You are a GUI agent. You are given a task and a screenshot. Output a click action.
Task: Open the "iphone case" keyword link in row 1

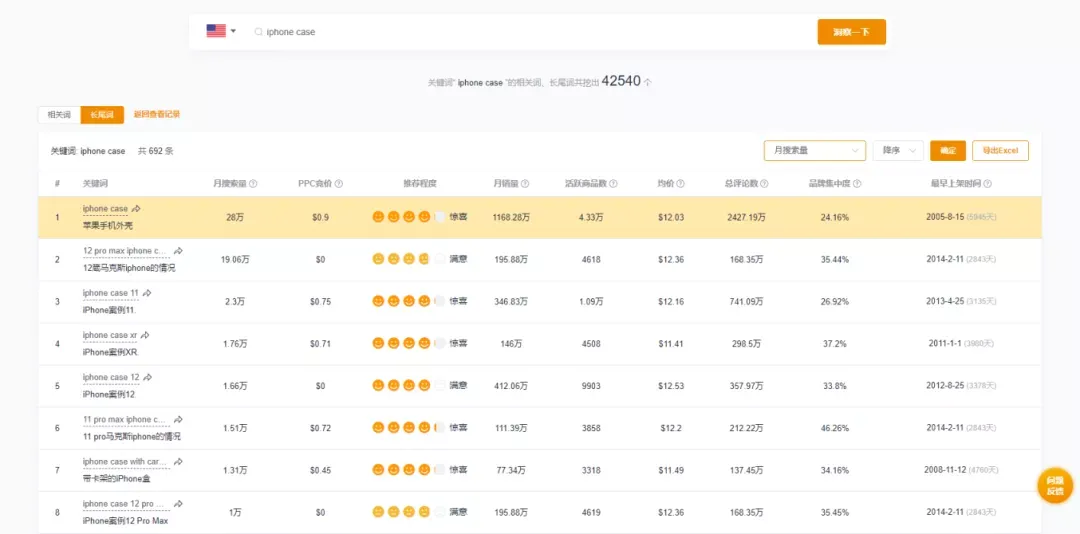coord(105,208)
